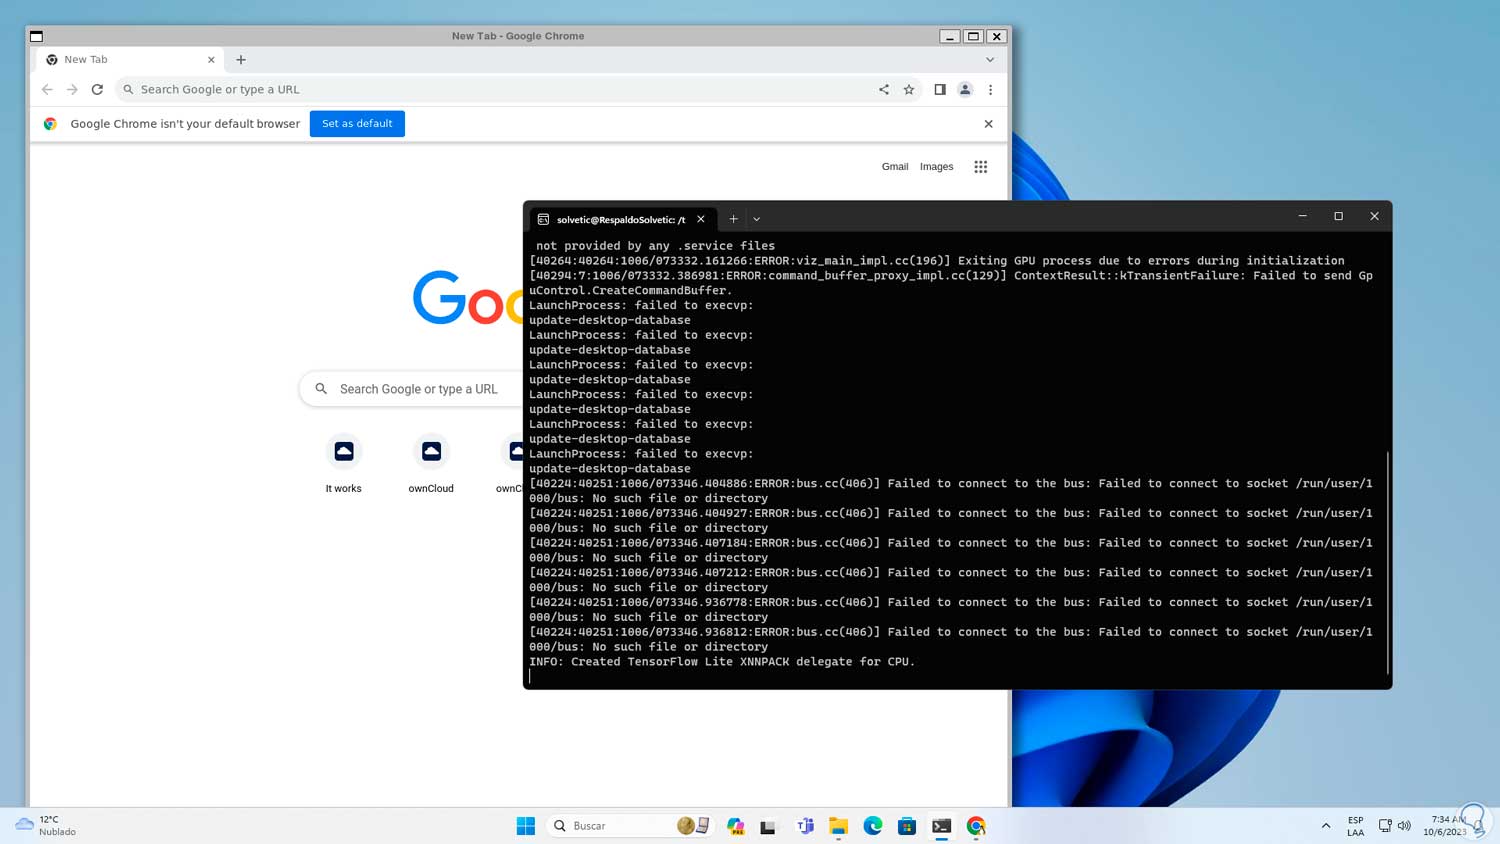Close the solvetic@RespaldoSolvetic terminal tab
The image size is (1500, 844).
point(701,219)
